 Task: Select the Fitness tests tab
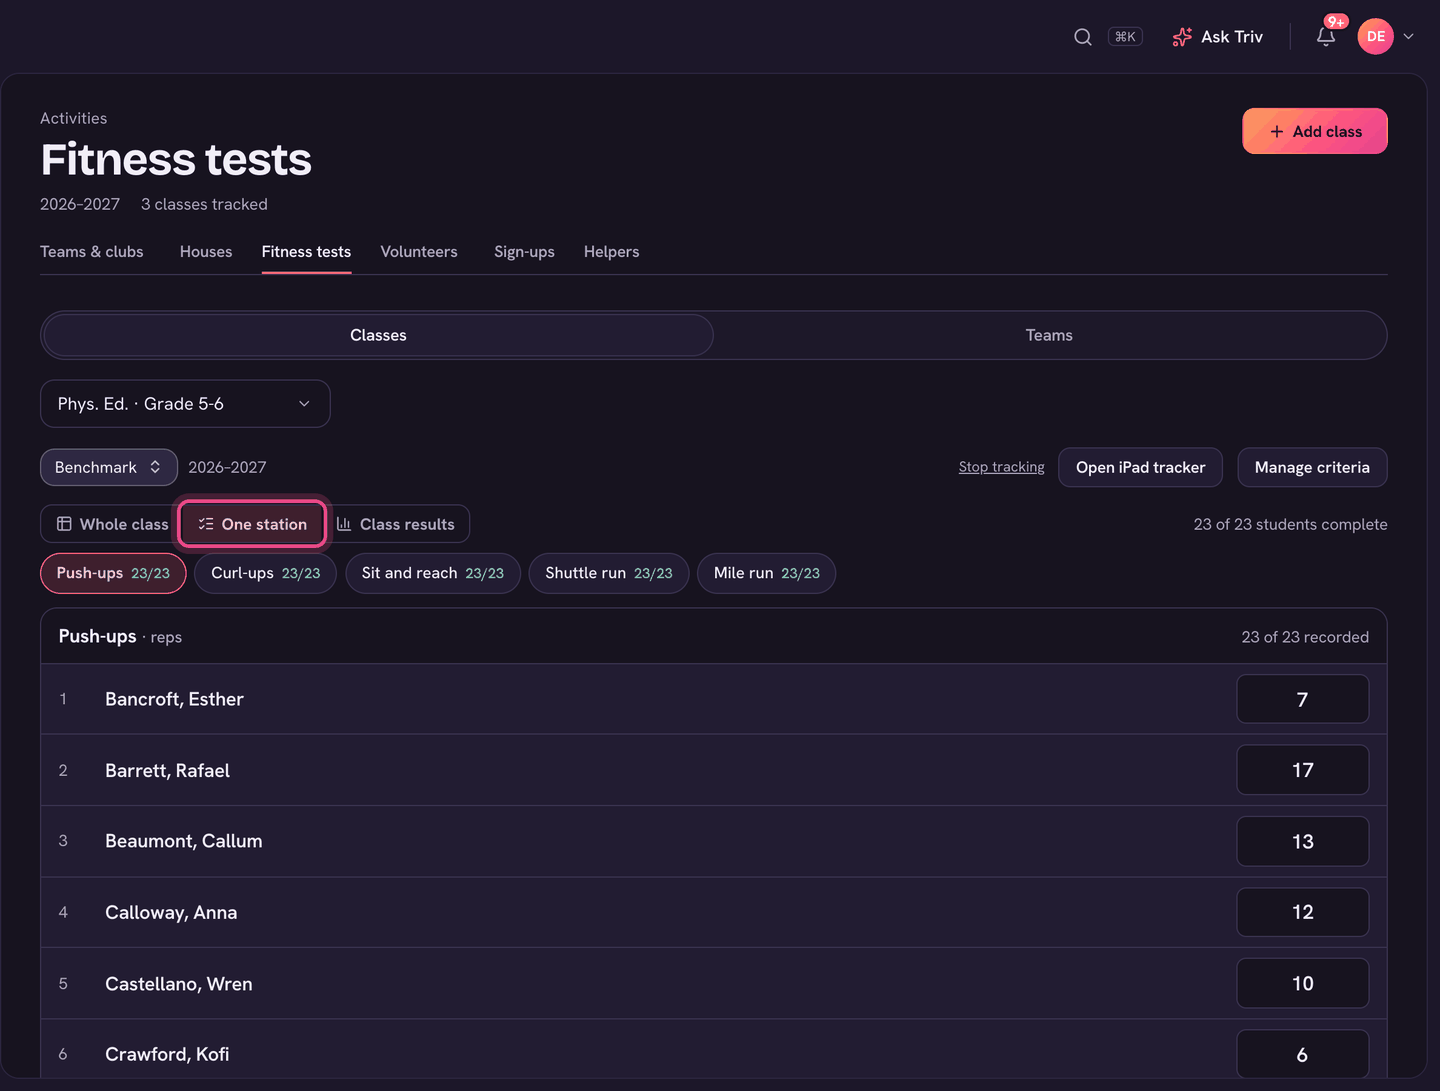point(306,252)
